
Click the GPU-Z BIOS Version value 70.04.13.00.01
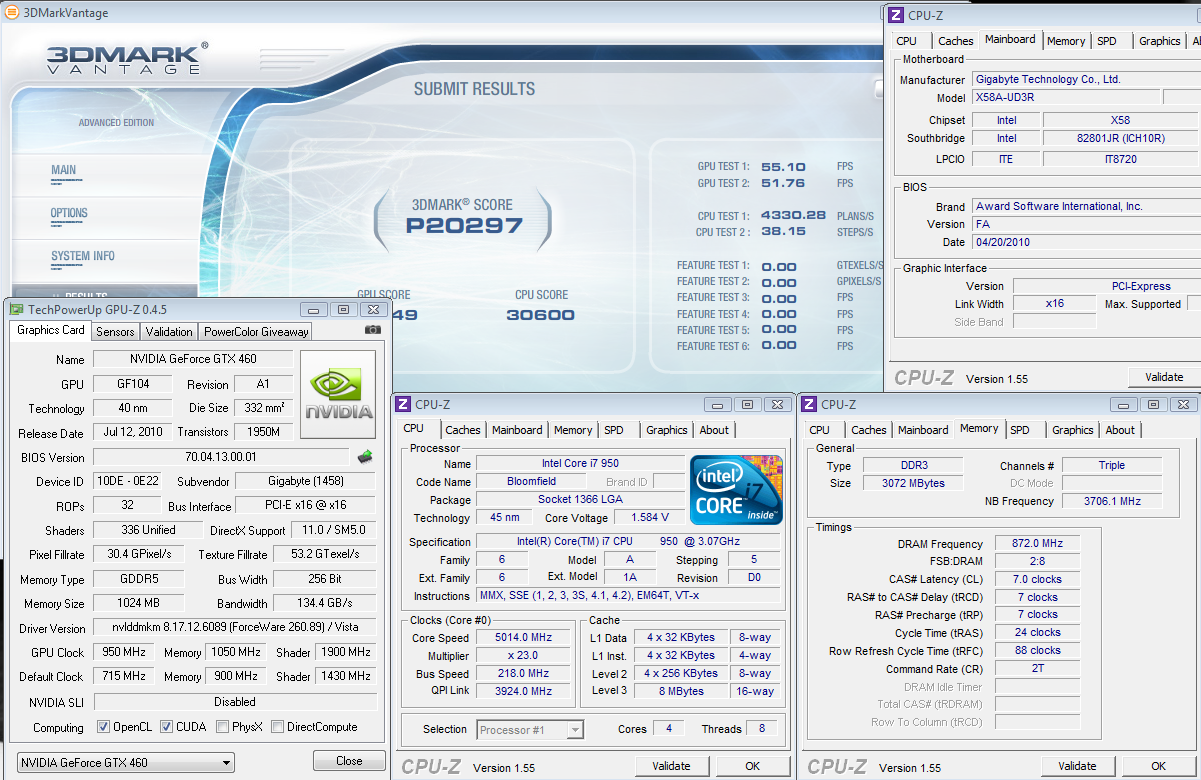221,457
